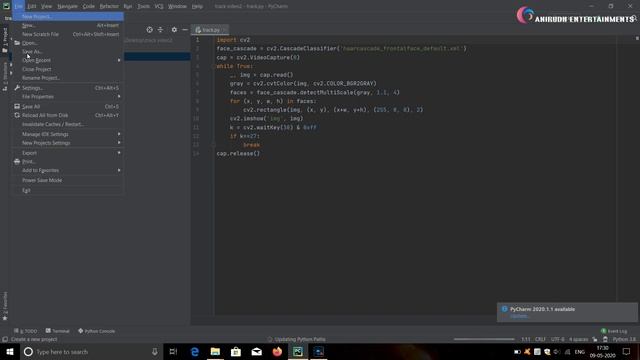
Task: Choose Save All in the File menu
Action: [68, 107]
